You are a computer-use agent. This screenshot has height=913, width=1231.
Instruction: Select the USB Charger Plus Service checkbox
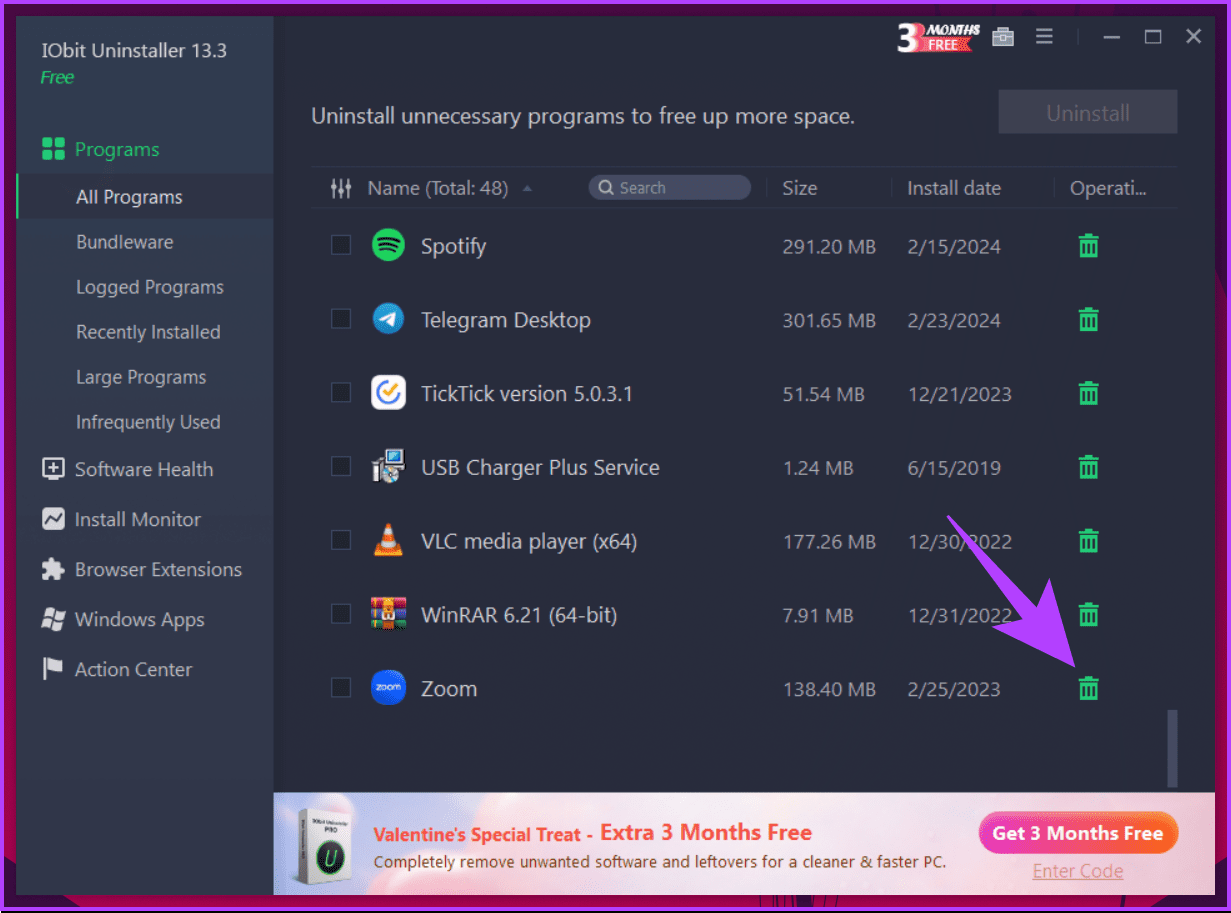tap(341, 467)
